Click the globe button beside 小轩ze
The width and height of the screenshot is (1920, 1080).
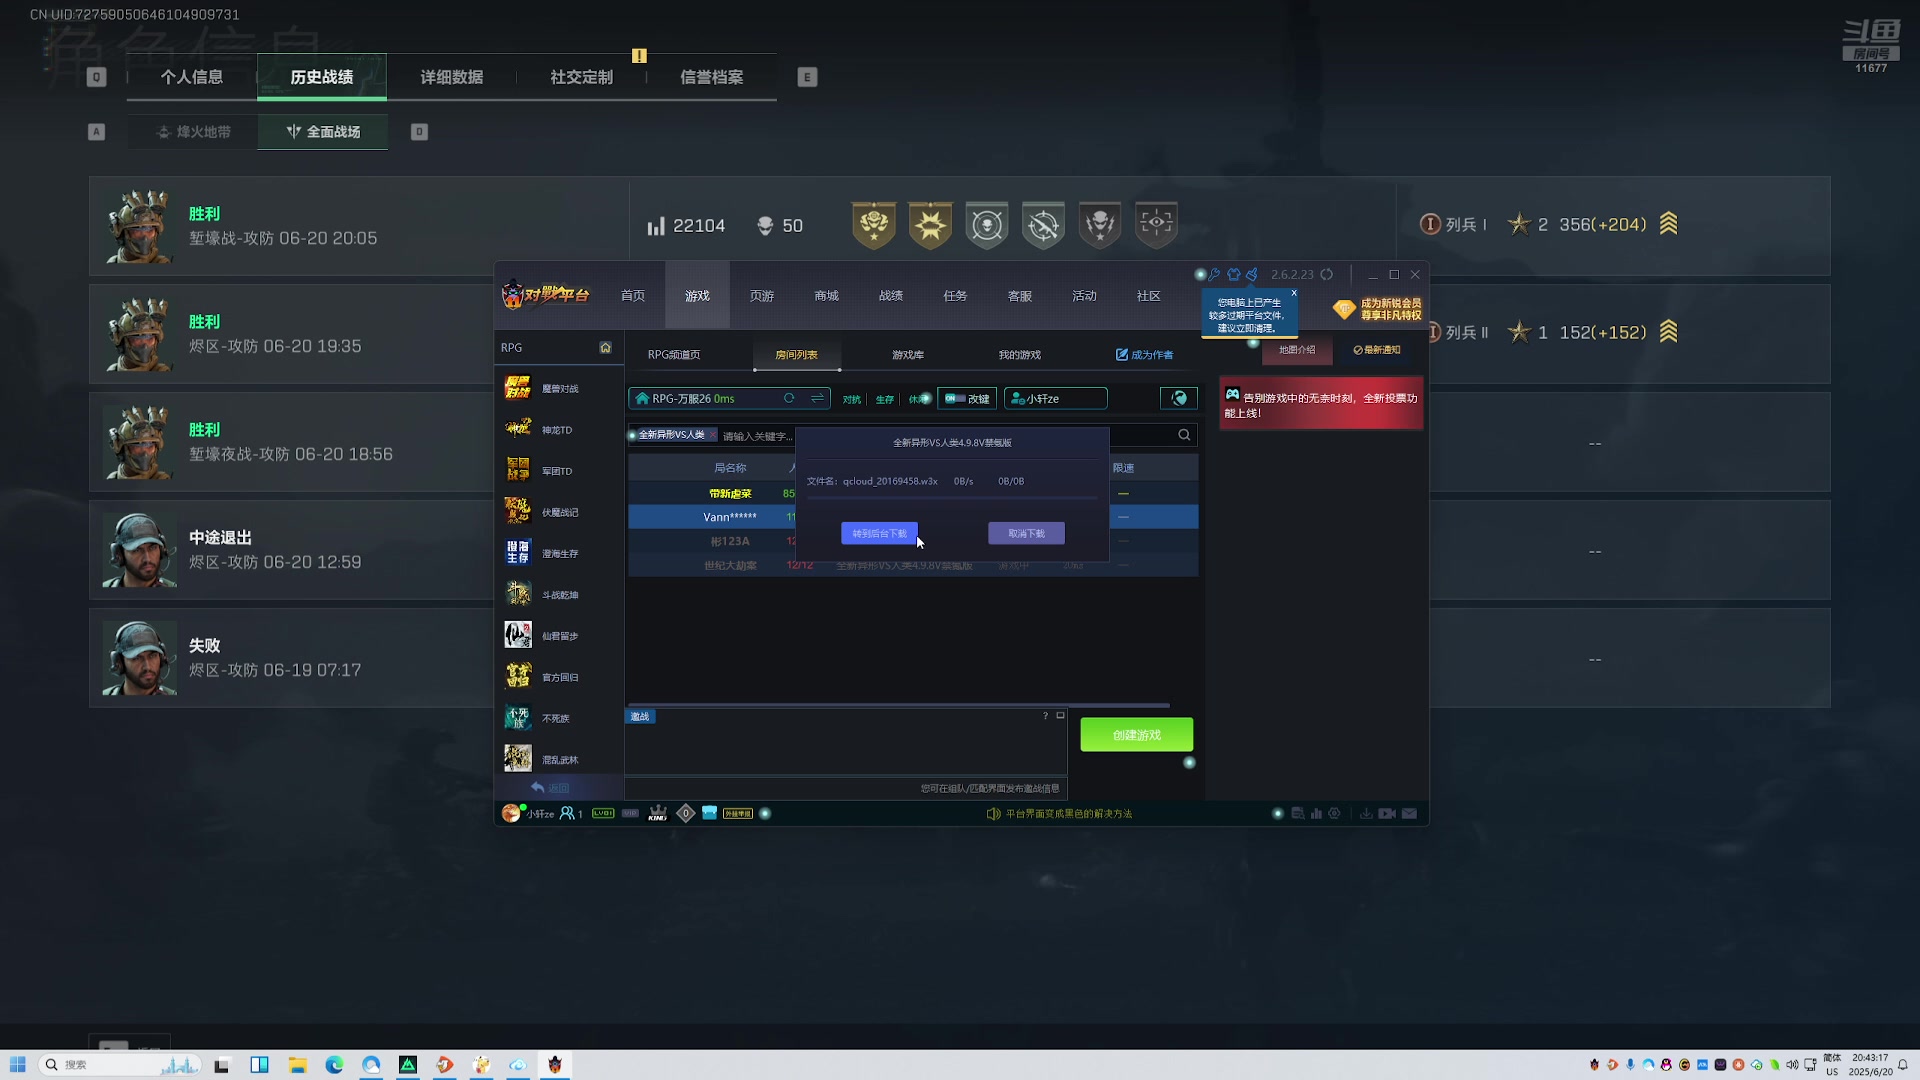[x=1179, y=398]
